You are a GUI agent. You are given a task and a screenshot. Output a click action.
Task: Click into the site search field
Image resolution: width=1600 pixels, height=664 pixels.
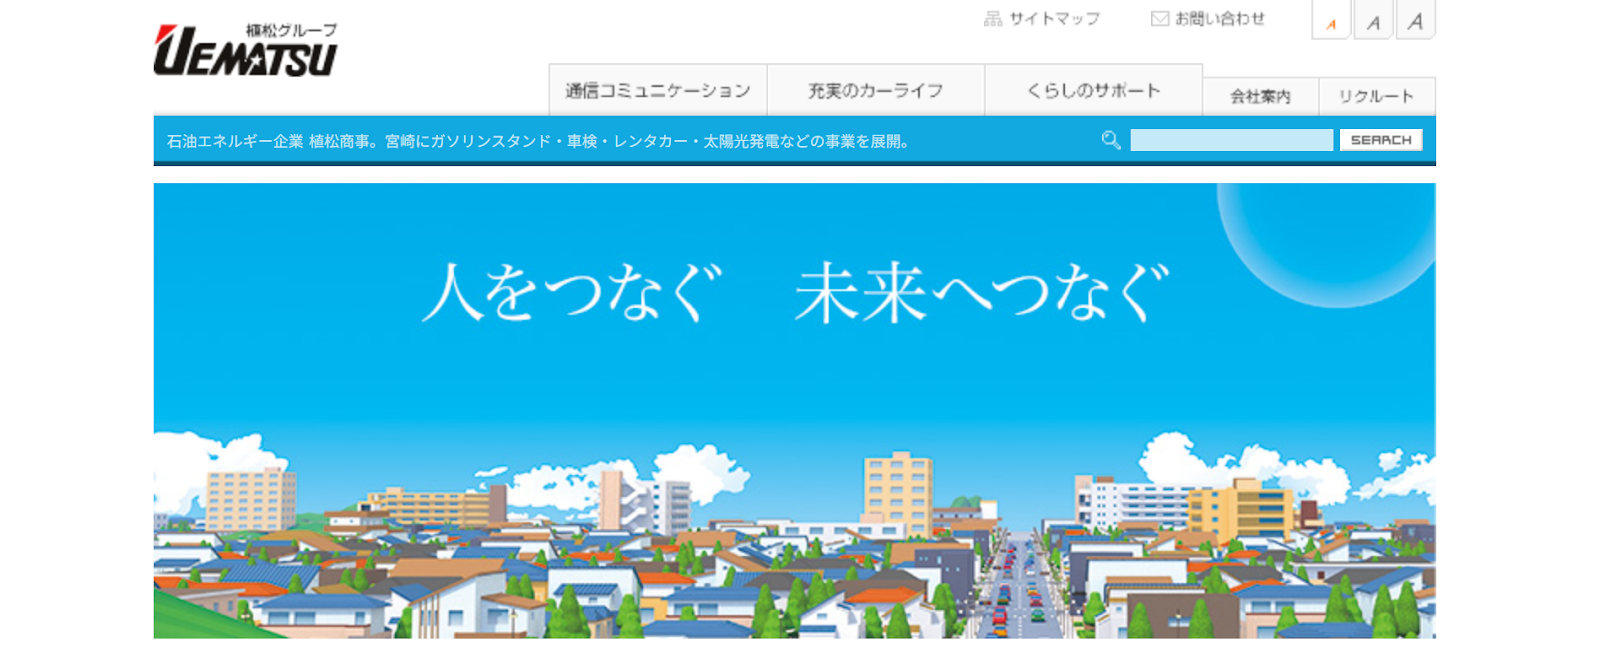(1231, 140)
